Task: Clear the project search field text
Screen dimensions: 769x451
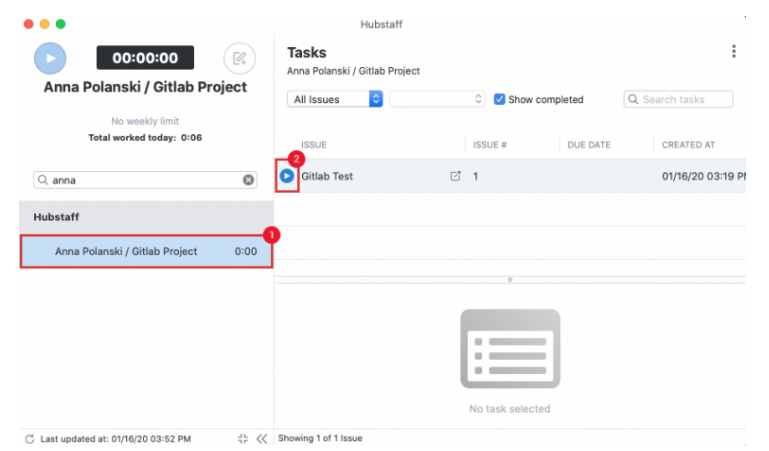Action: (x=249, y=180)
